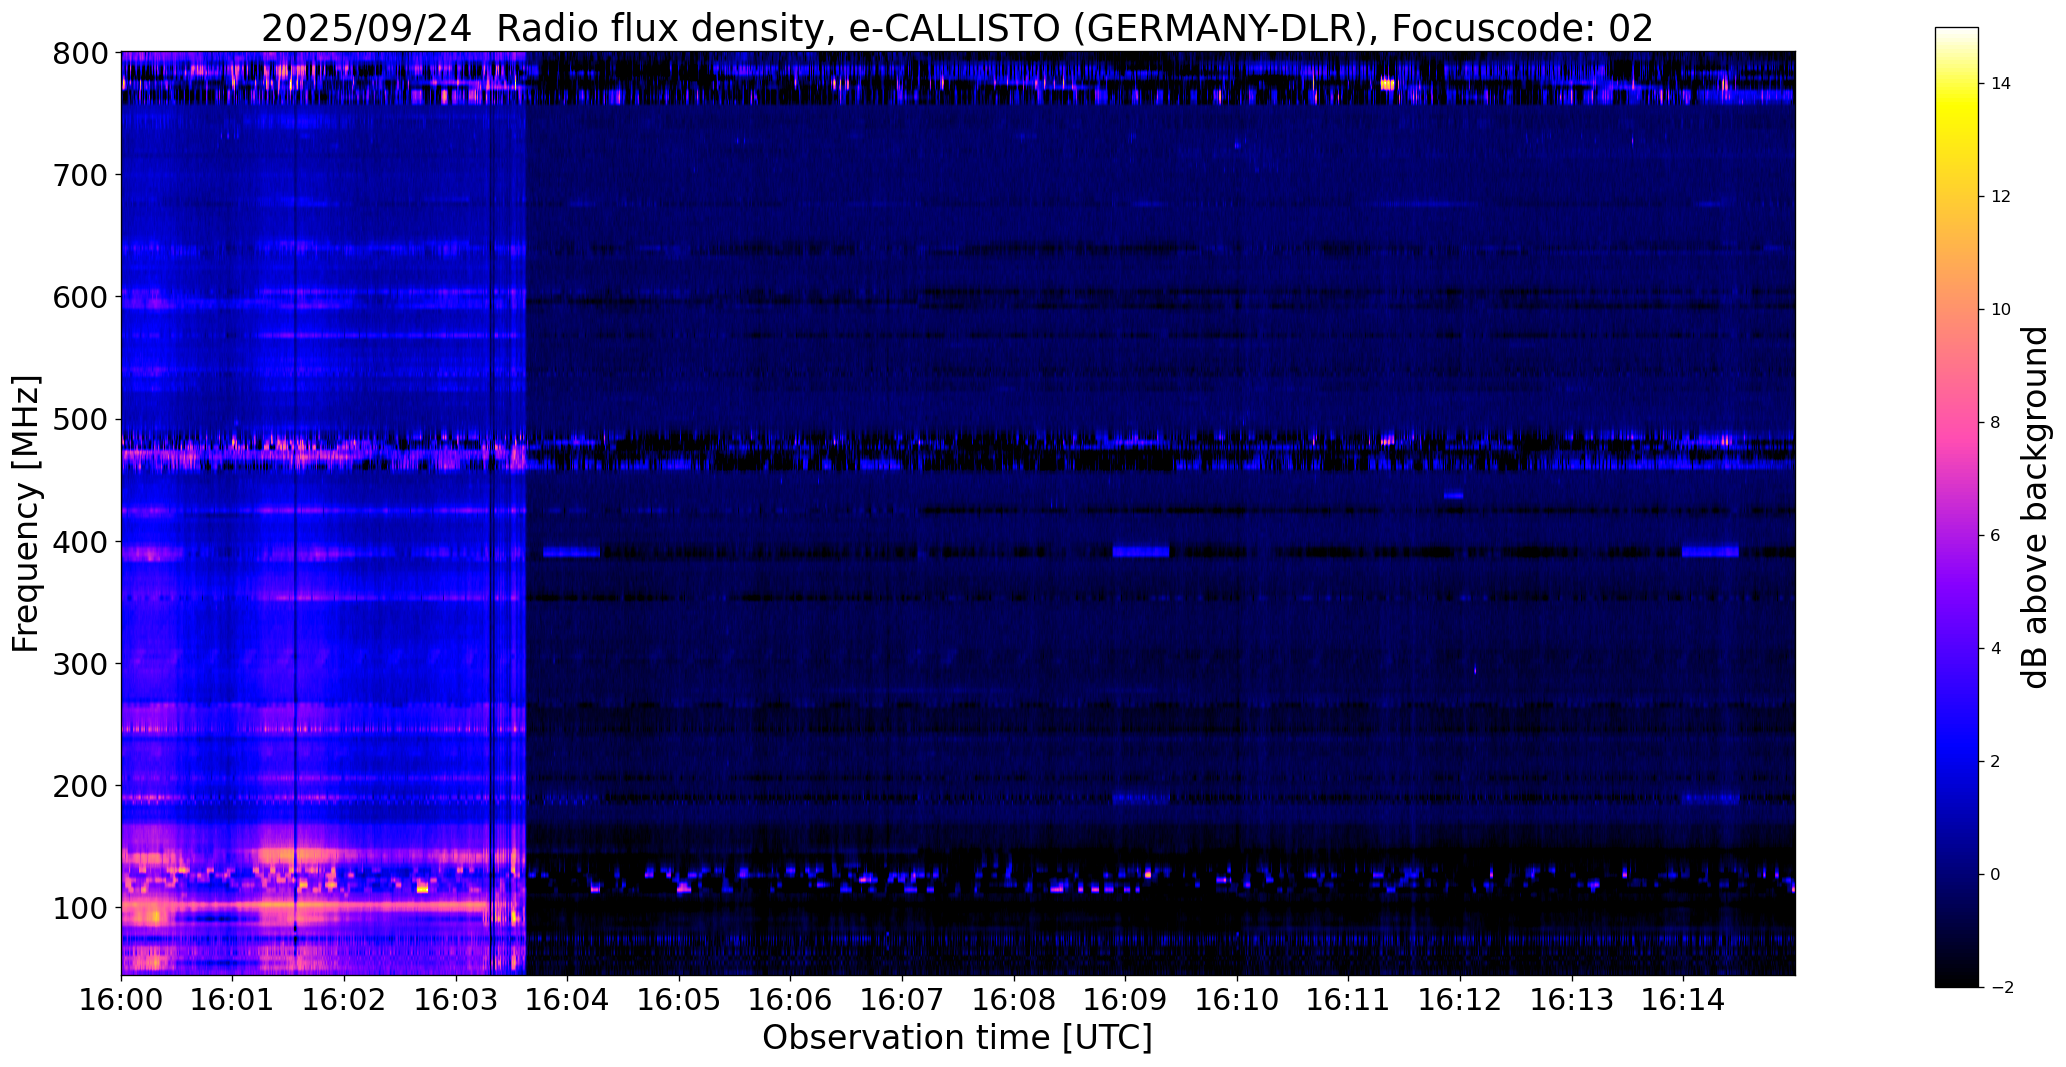This screenshot has width=2066, height=1067.
Task: Click the "dB above background" colorbar label
Action: pos(2035,508)
